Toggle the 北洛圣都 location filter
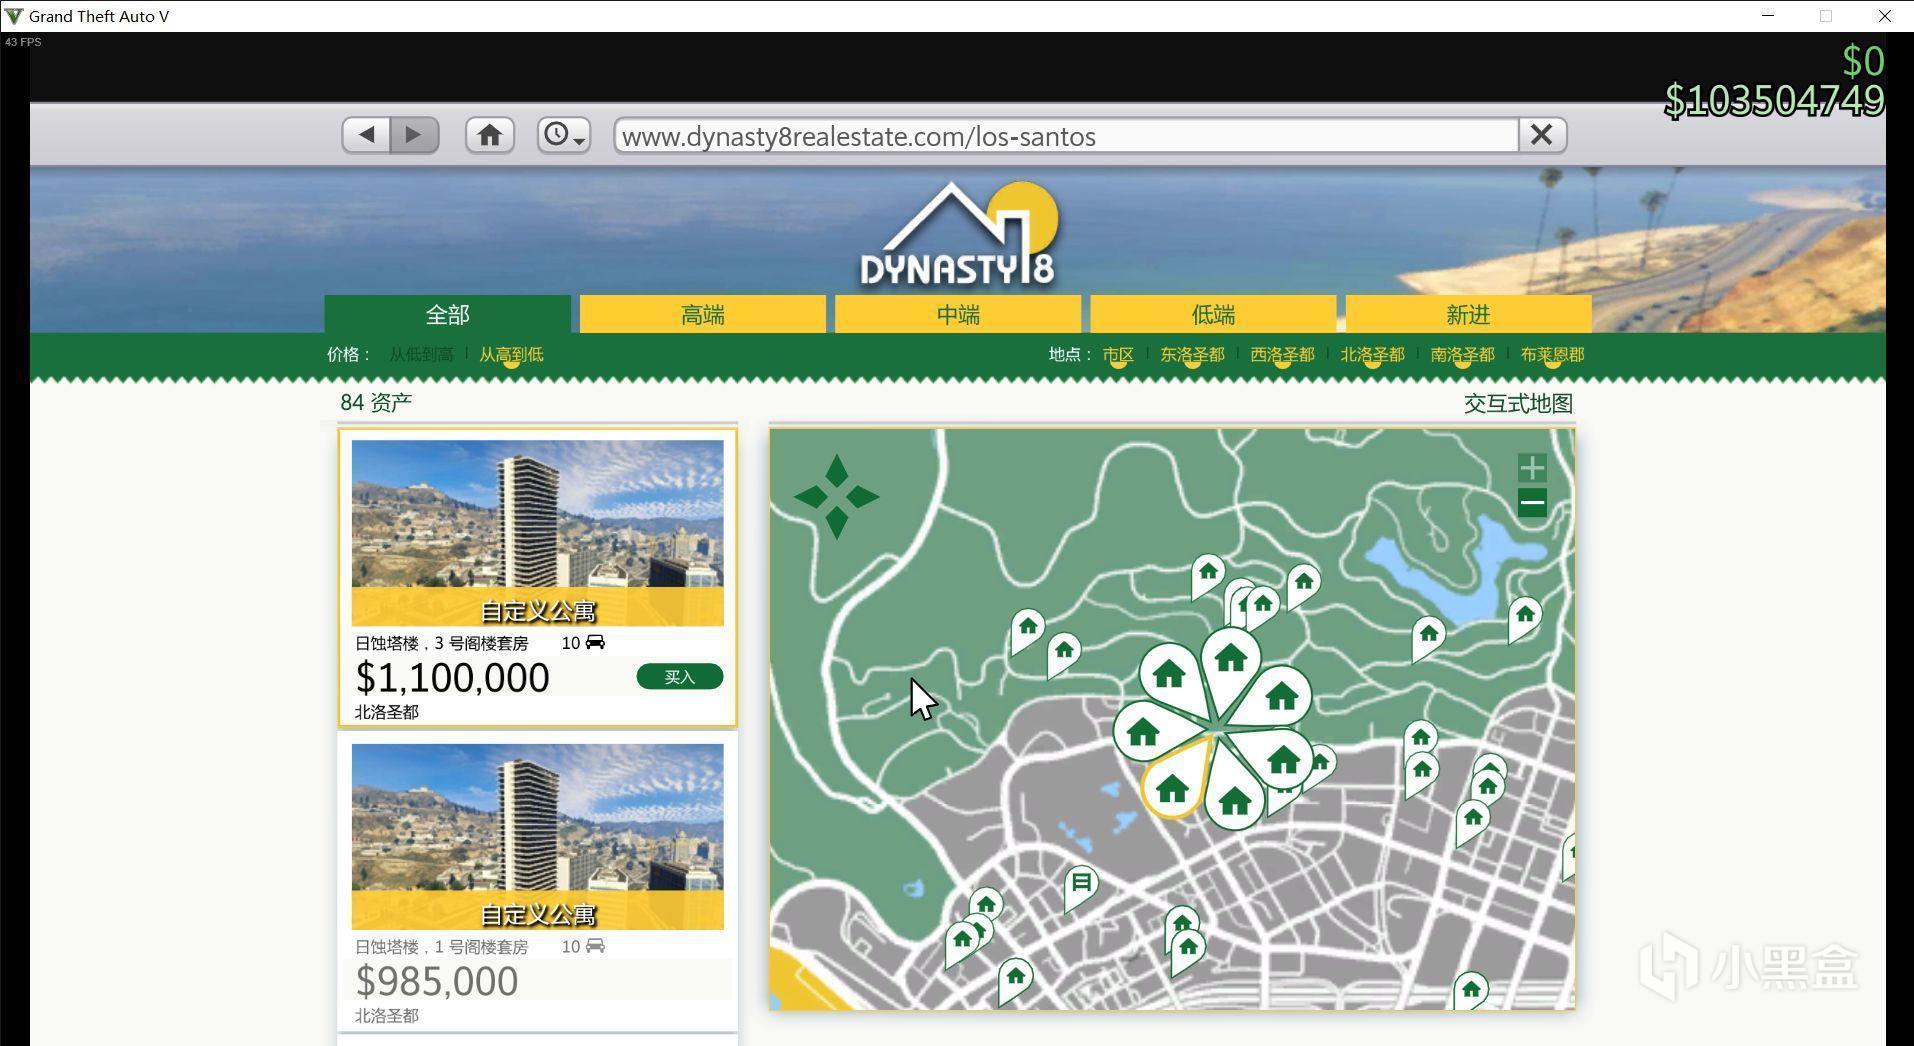Viewport: 1914px width, 1046px height. coord(1372,355)
